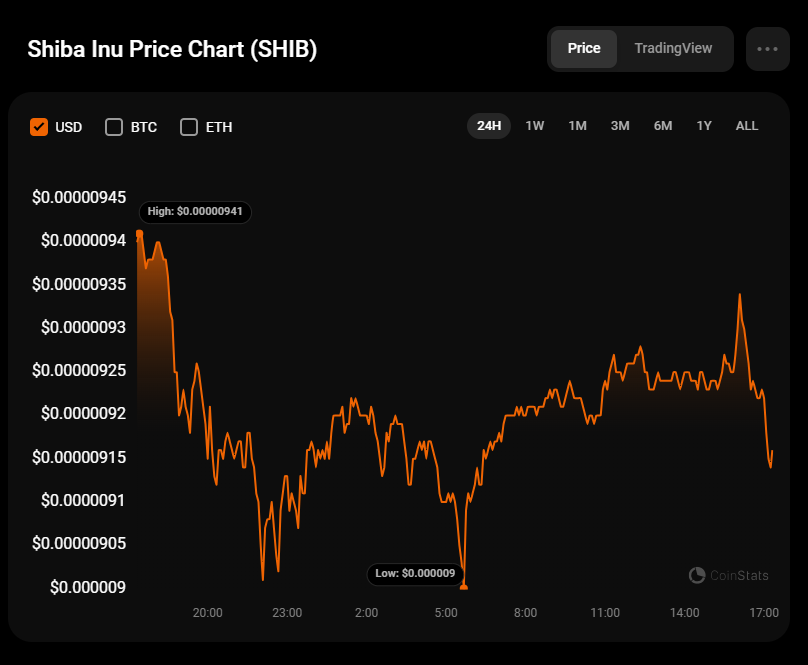The image size is (808, 665).
Task: Uncheck the USD currency checkbox
Action: (40, 127)
